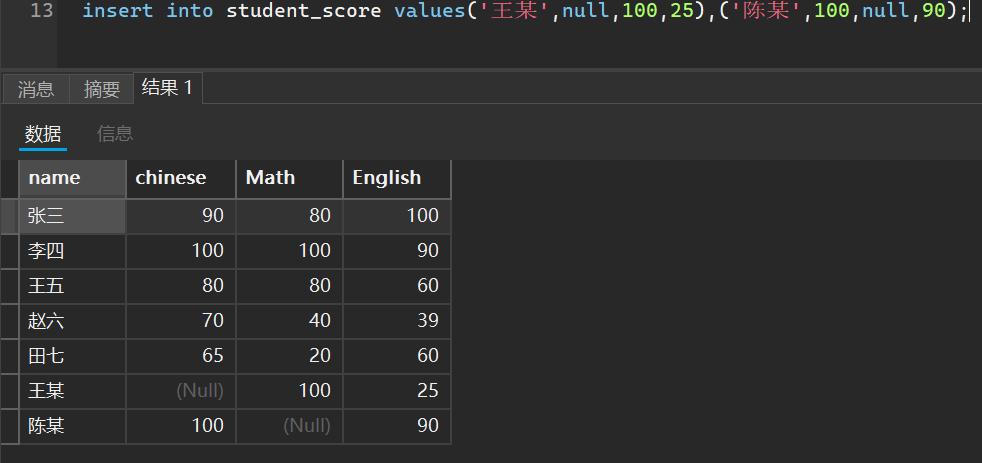Image resolution: width=982 pixels, height=463 pixels.
Task: Click the (Null) chinese cell for 王某
Action: point(181,392)
